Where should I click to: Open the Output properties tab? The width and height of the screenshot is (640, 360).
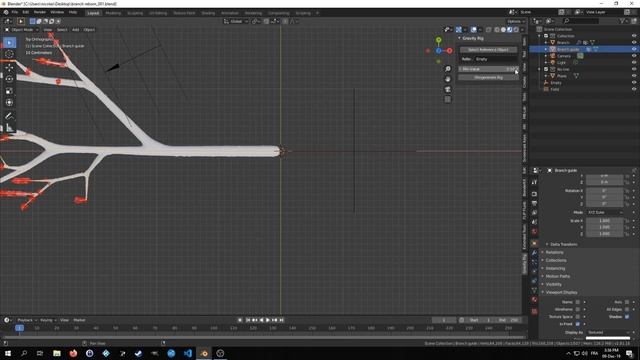point(534,203)
